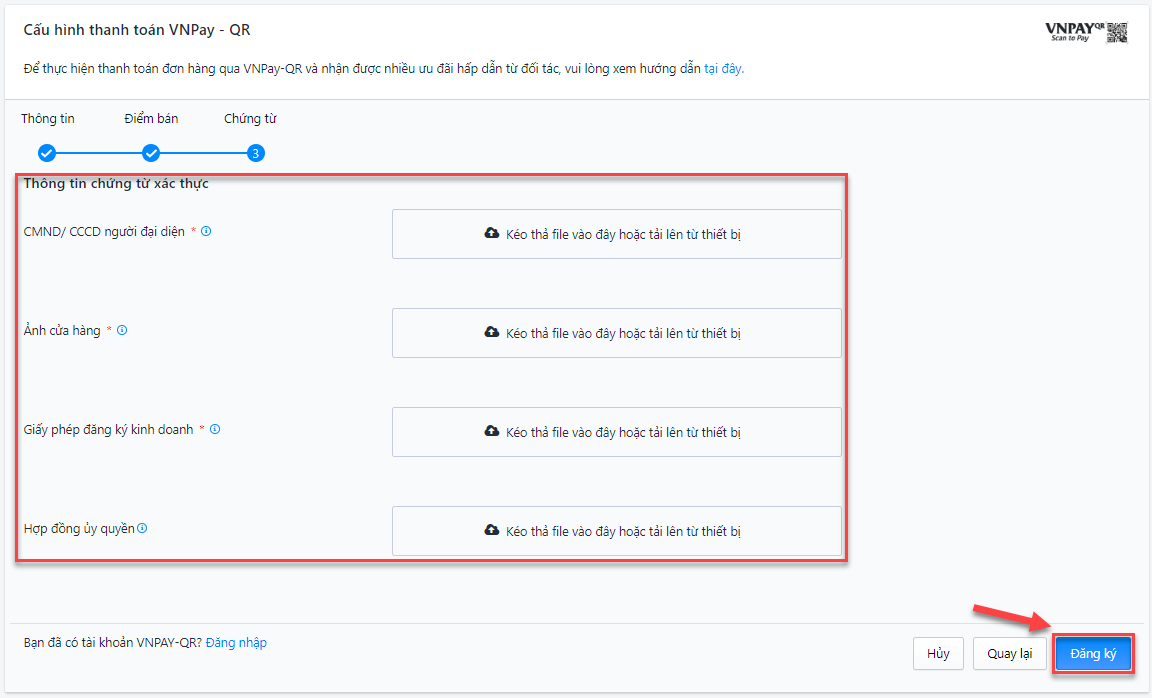Click label 'CMND/ CCCD người đại diện'
This screenshot has width=1152, height=698.
(x=104, y=231)
